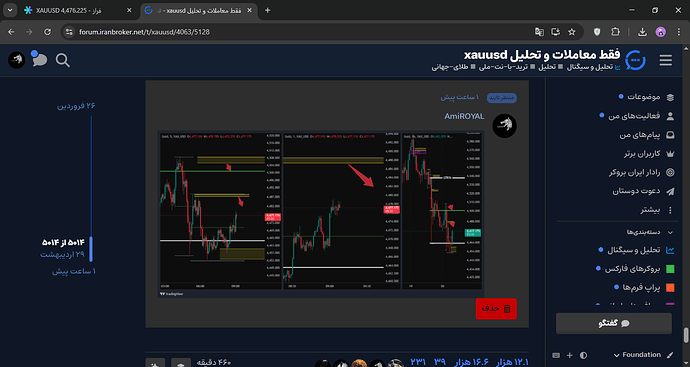Collapse the دسته‌بندی‌ها section chevron
The height and width of the screenshot is (367, 690).
670,232
